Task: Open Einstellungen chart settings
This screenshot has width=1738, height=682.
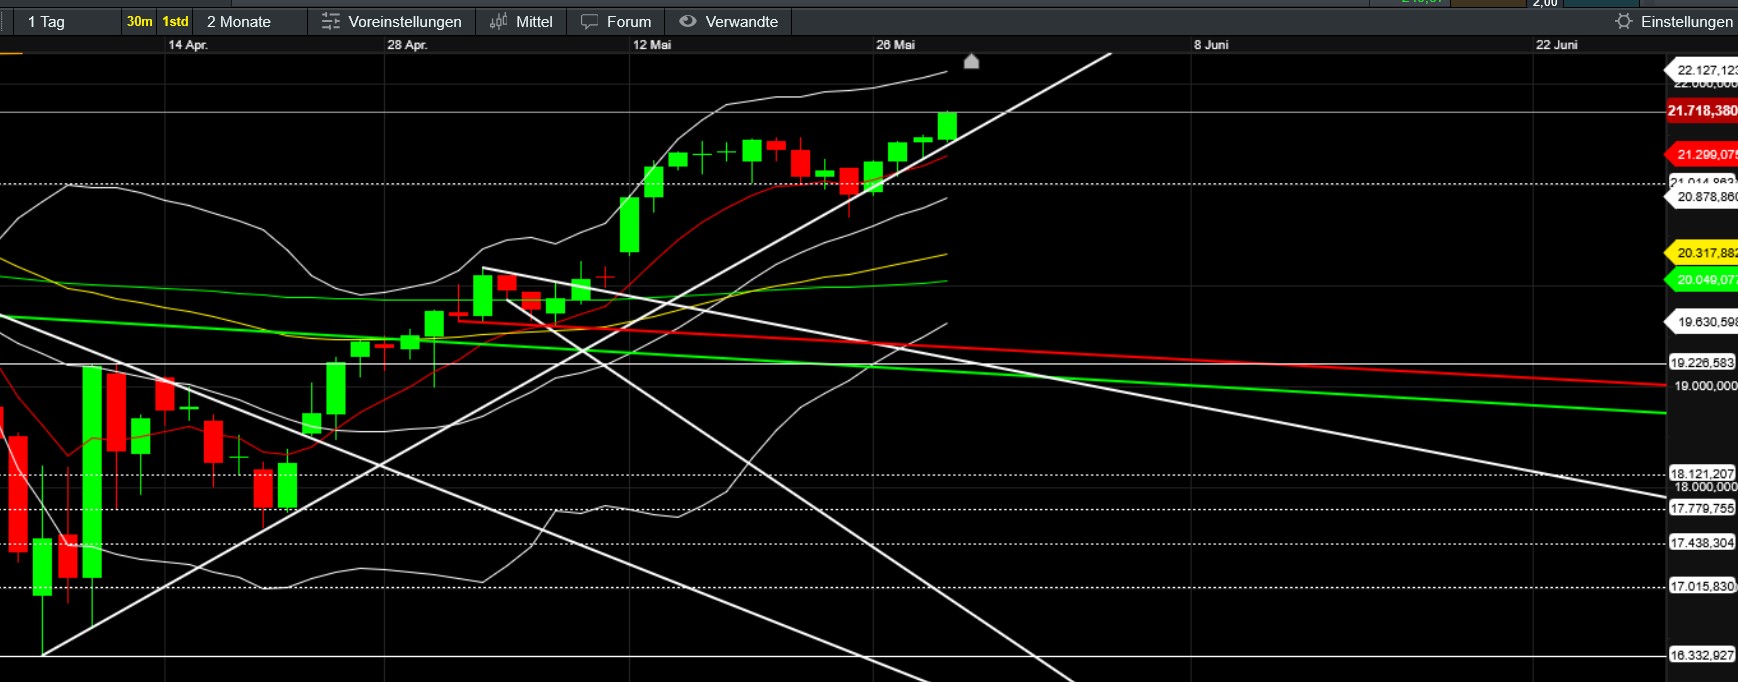Action: 1674,21
